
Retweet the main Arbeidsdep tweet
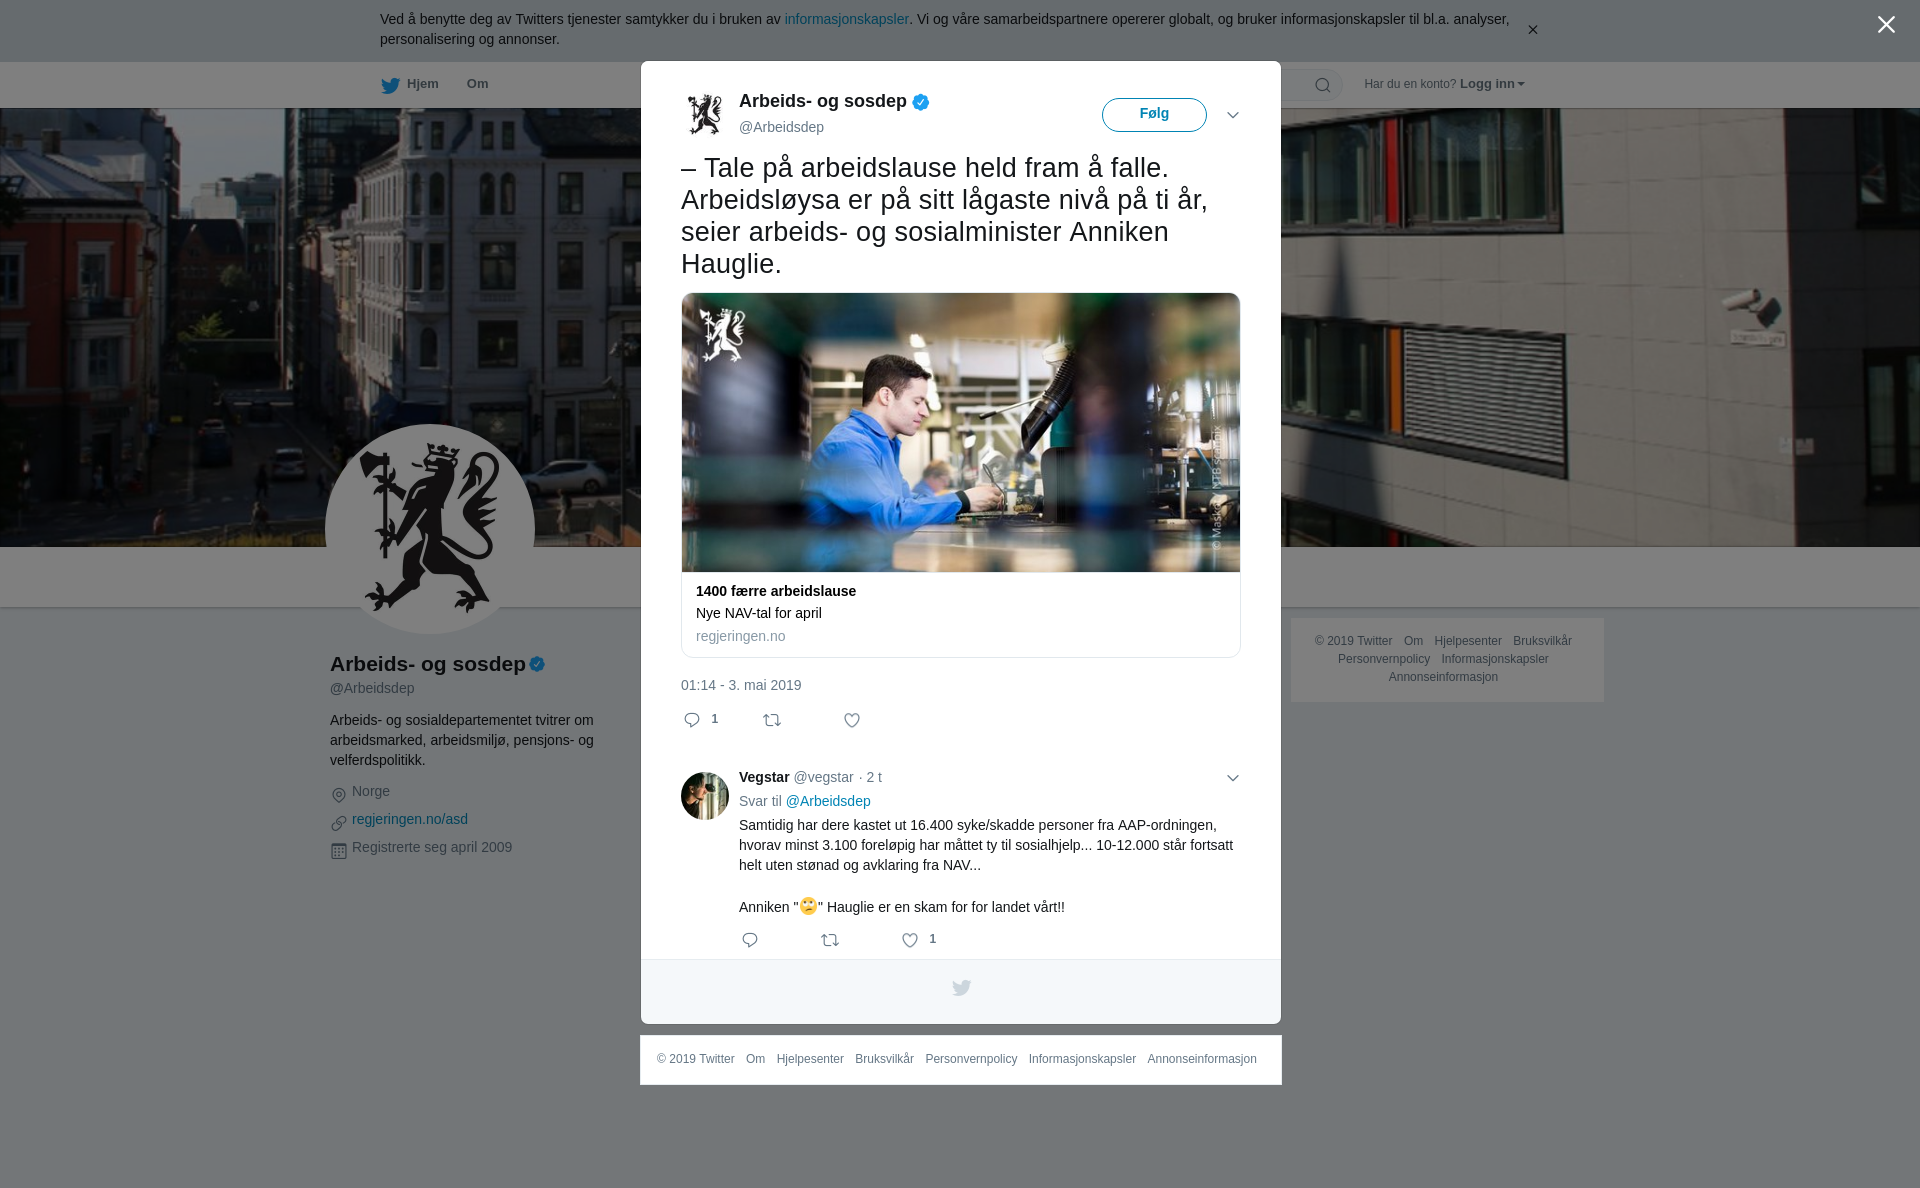tap(772, 720)
